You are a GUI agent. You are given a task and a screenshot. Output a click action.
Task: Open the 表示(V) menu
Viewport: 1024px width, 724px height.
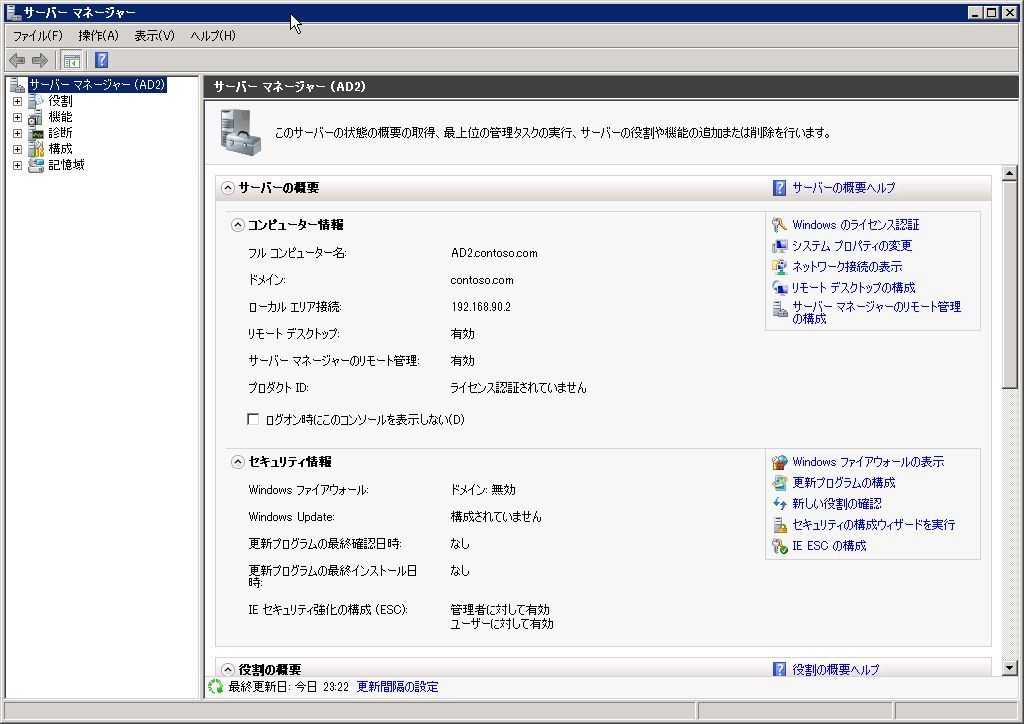point(155,36)
